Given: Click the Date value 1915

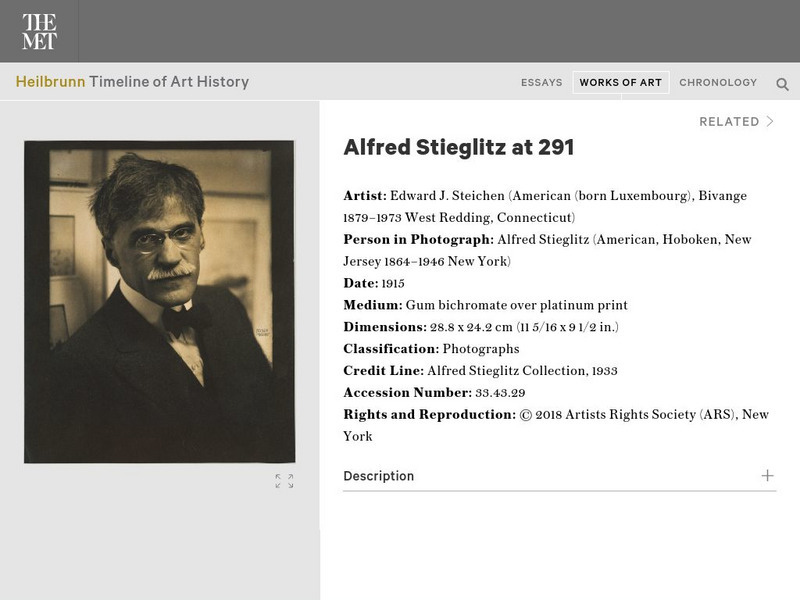Looking at the screenshot, I should click(x=393, y=284).
